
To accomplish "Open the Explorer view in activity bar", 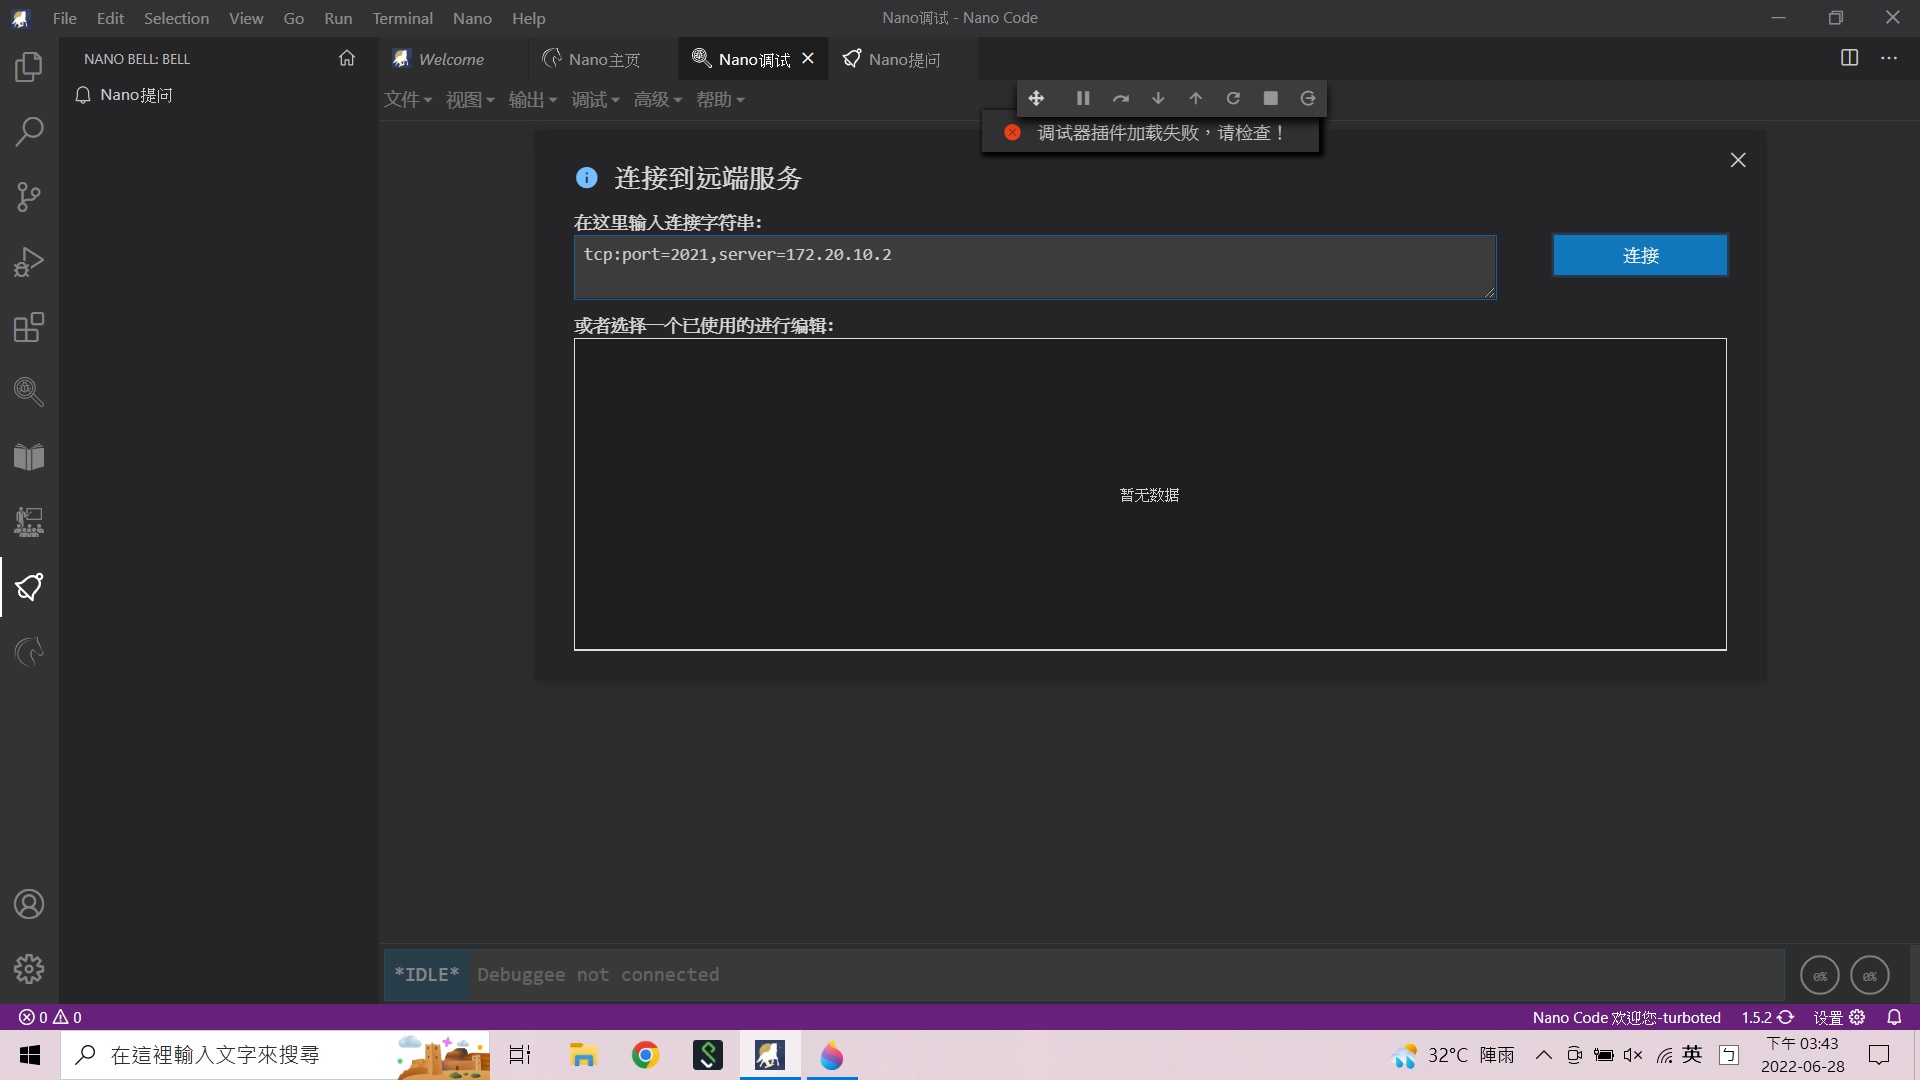I will coord(29,67).
